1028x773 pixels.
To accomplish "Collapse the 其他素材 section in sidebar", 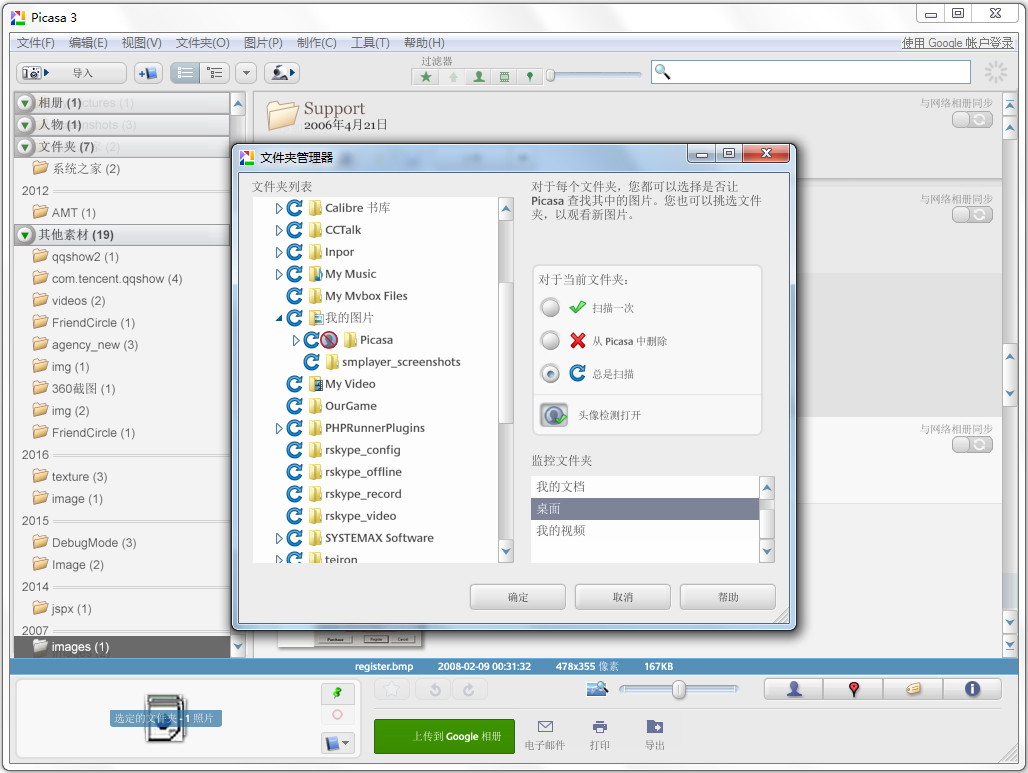I will click(x=25, y=235).
